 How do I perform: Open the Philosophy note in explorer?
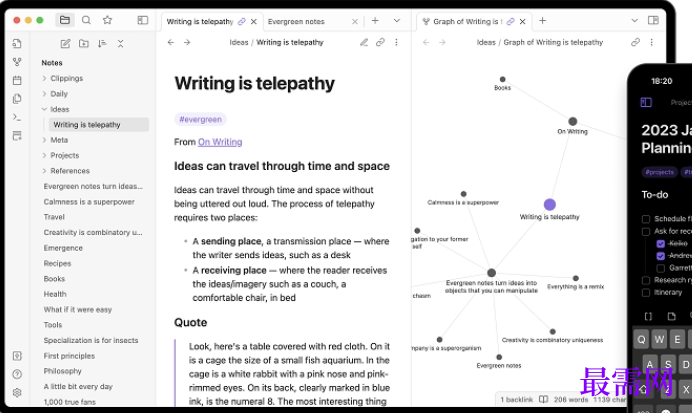coord(62,371)
